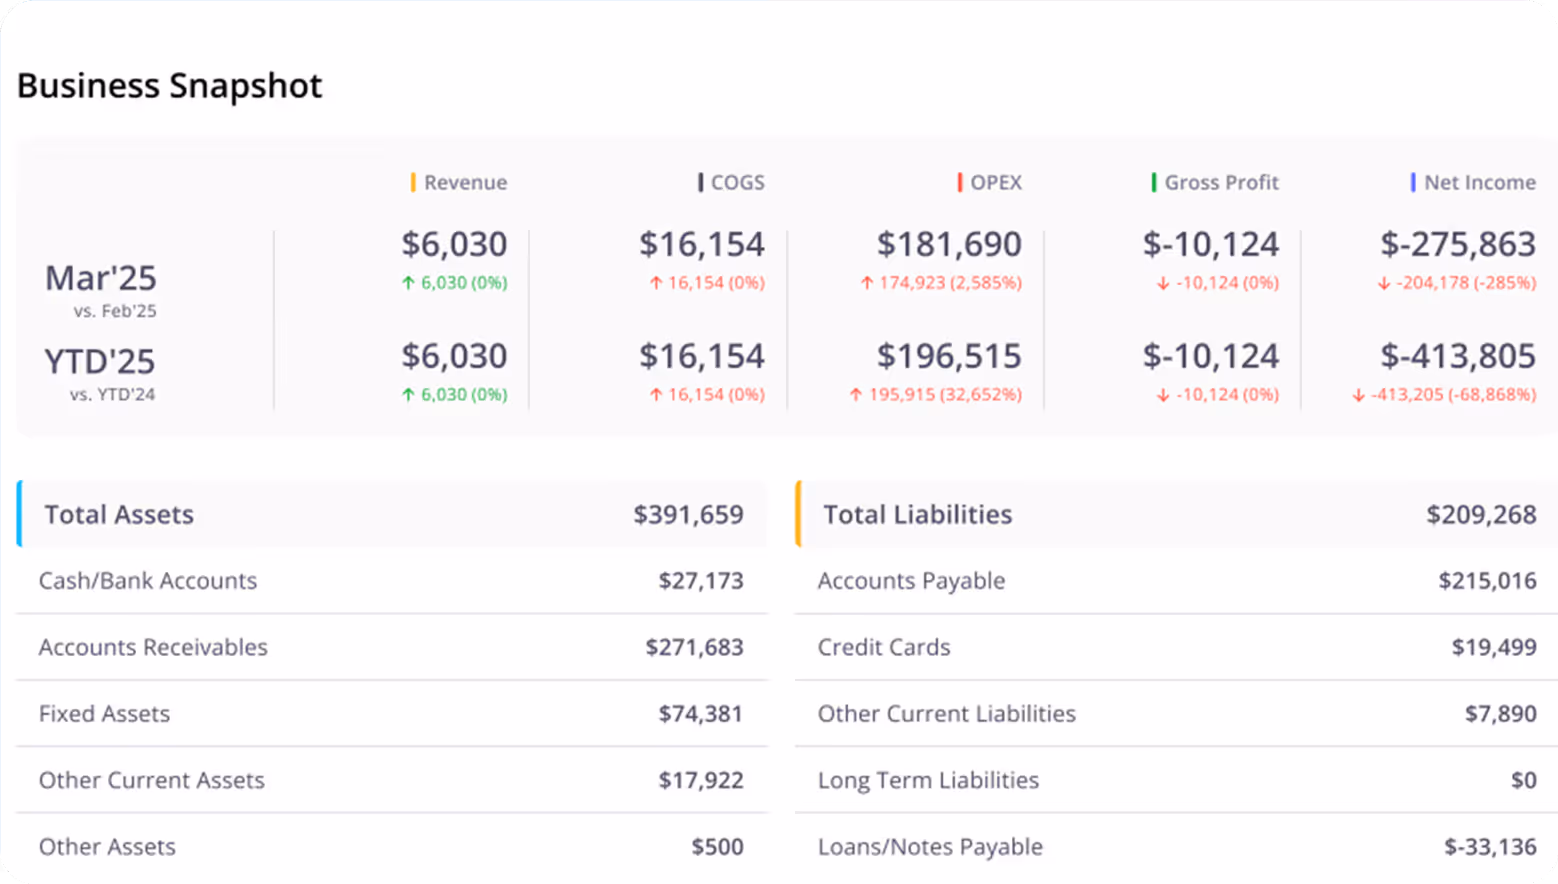Screen dimensions: 1558x884
Task: Toggle visibility of the Gross Profit column
Action: (x=1221, y=182)
